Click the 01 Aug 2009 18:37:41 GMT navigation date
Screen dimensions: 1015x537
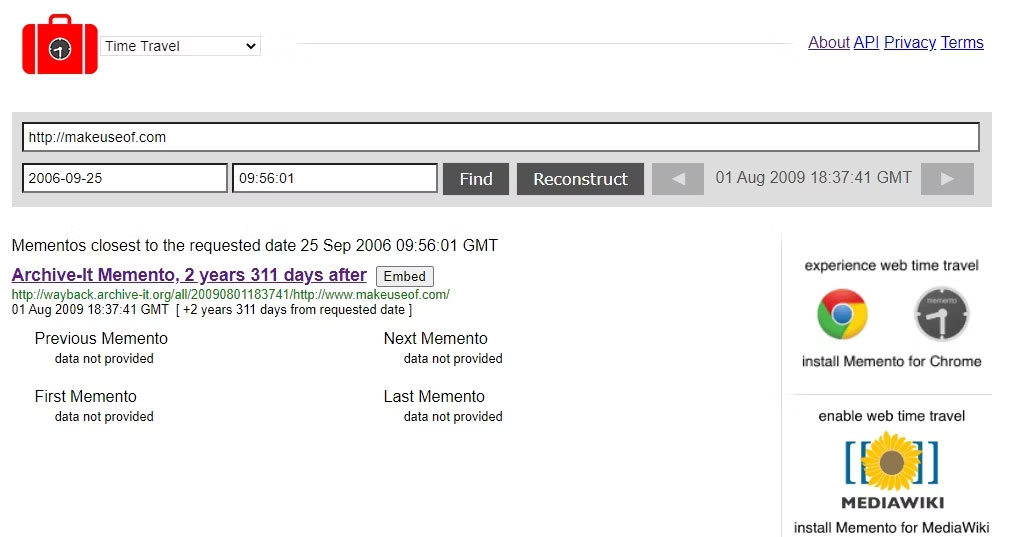pyautogui.click(x=813, y=178)
